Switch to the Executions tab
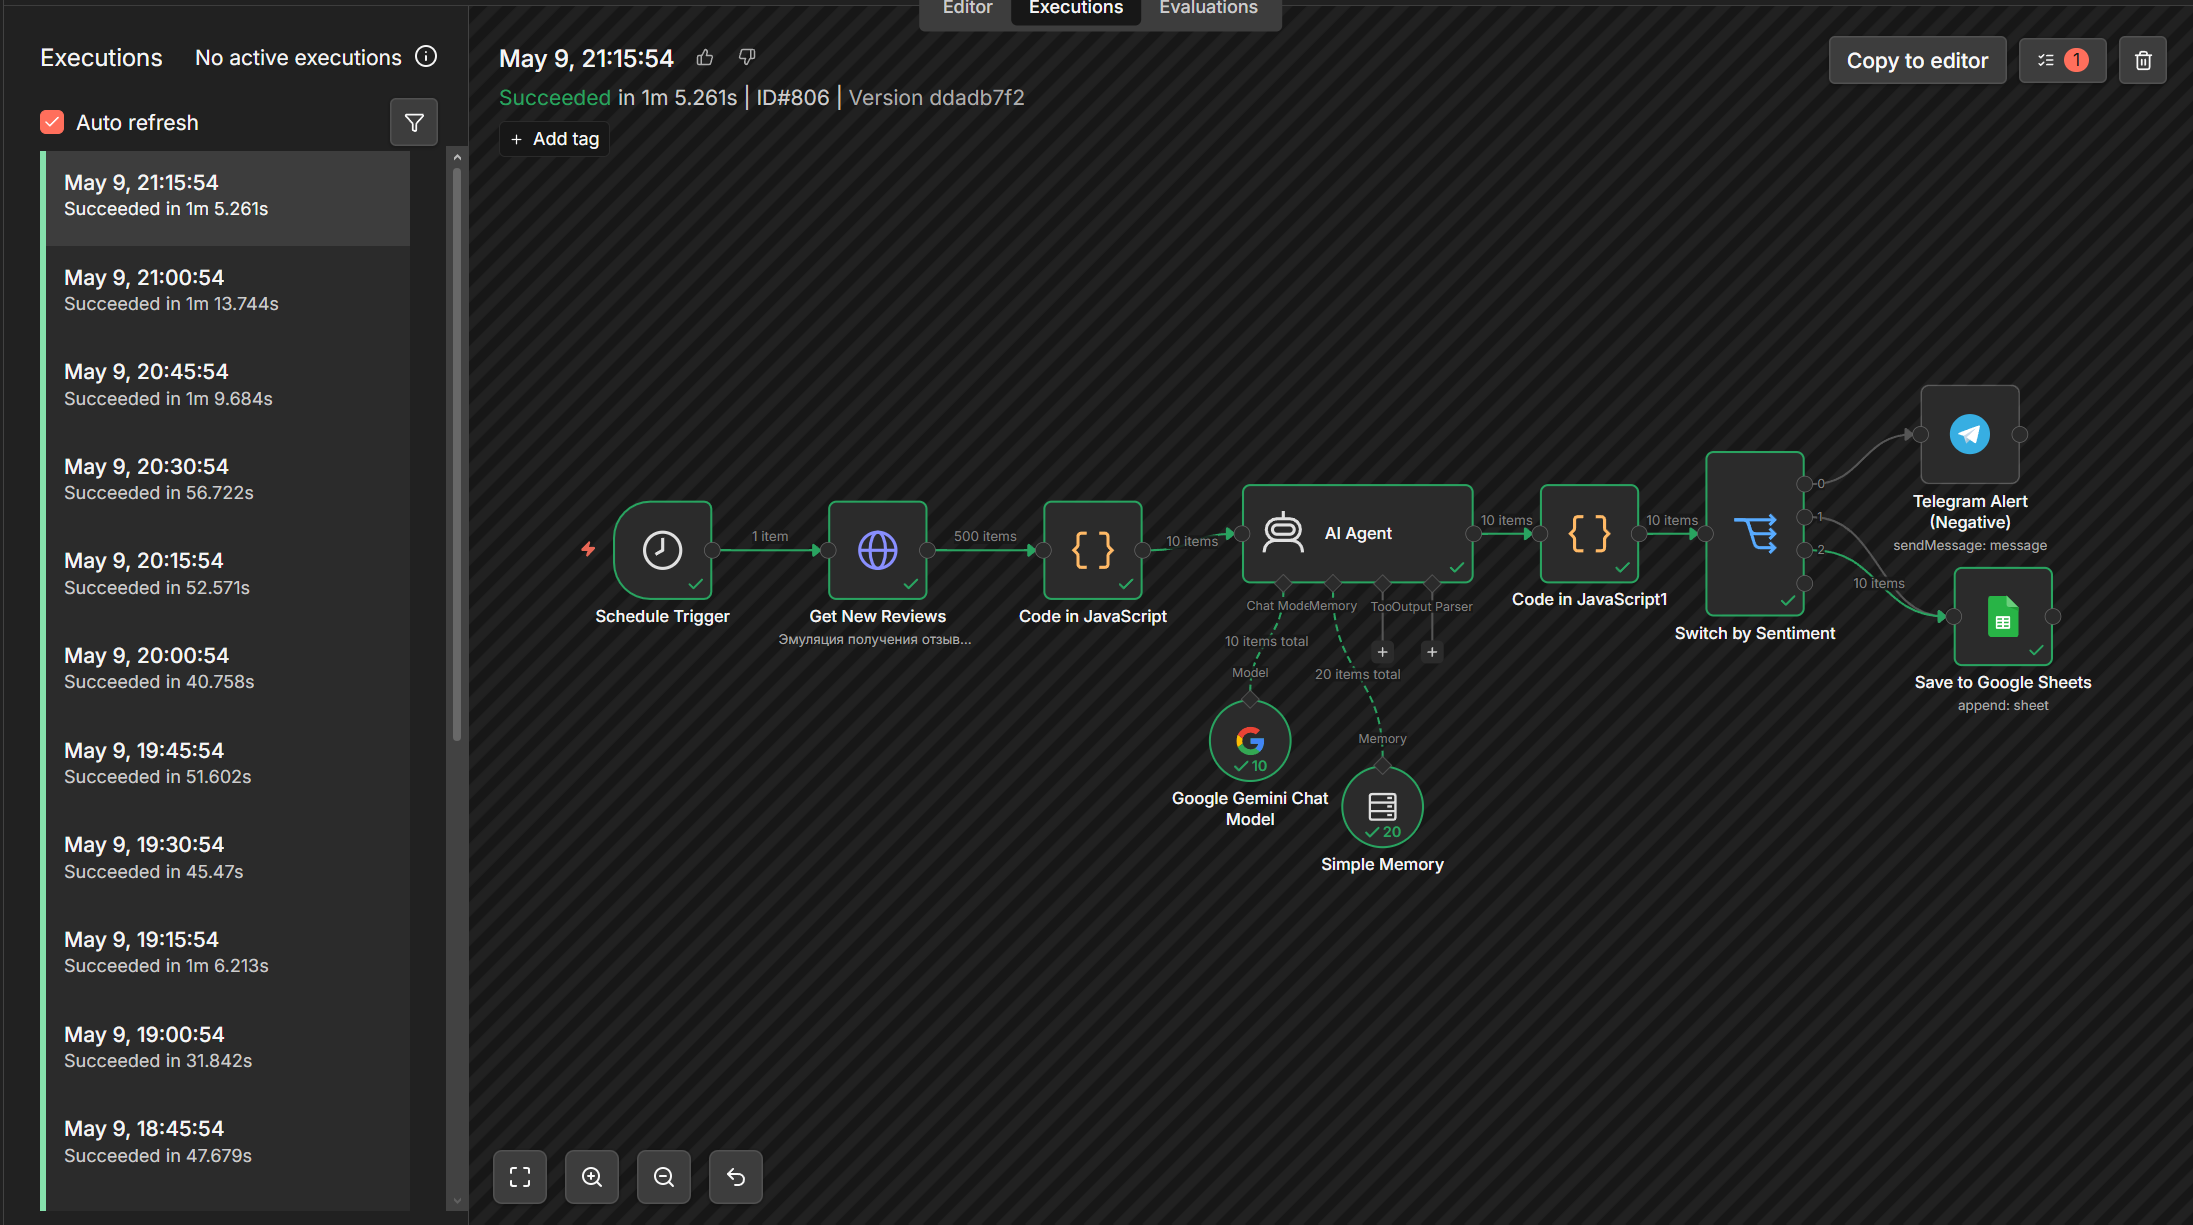Image resolution: width=2193 pixels, height=1225 pixels. click(x=1076, y=8)
